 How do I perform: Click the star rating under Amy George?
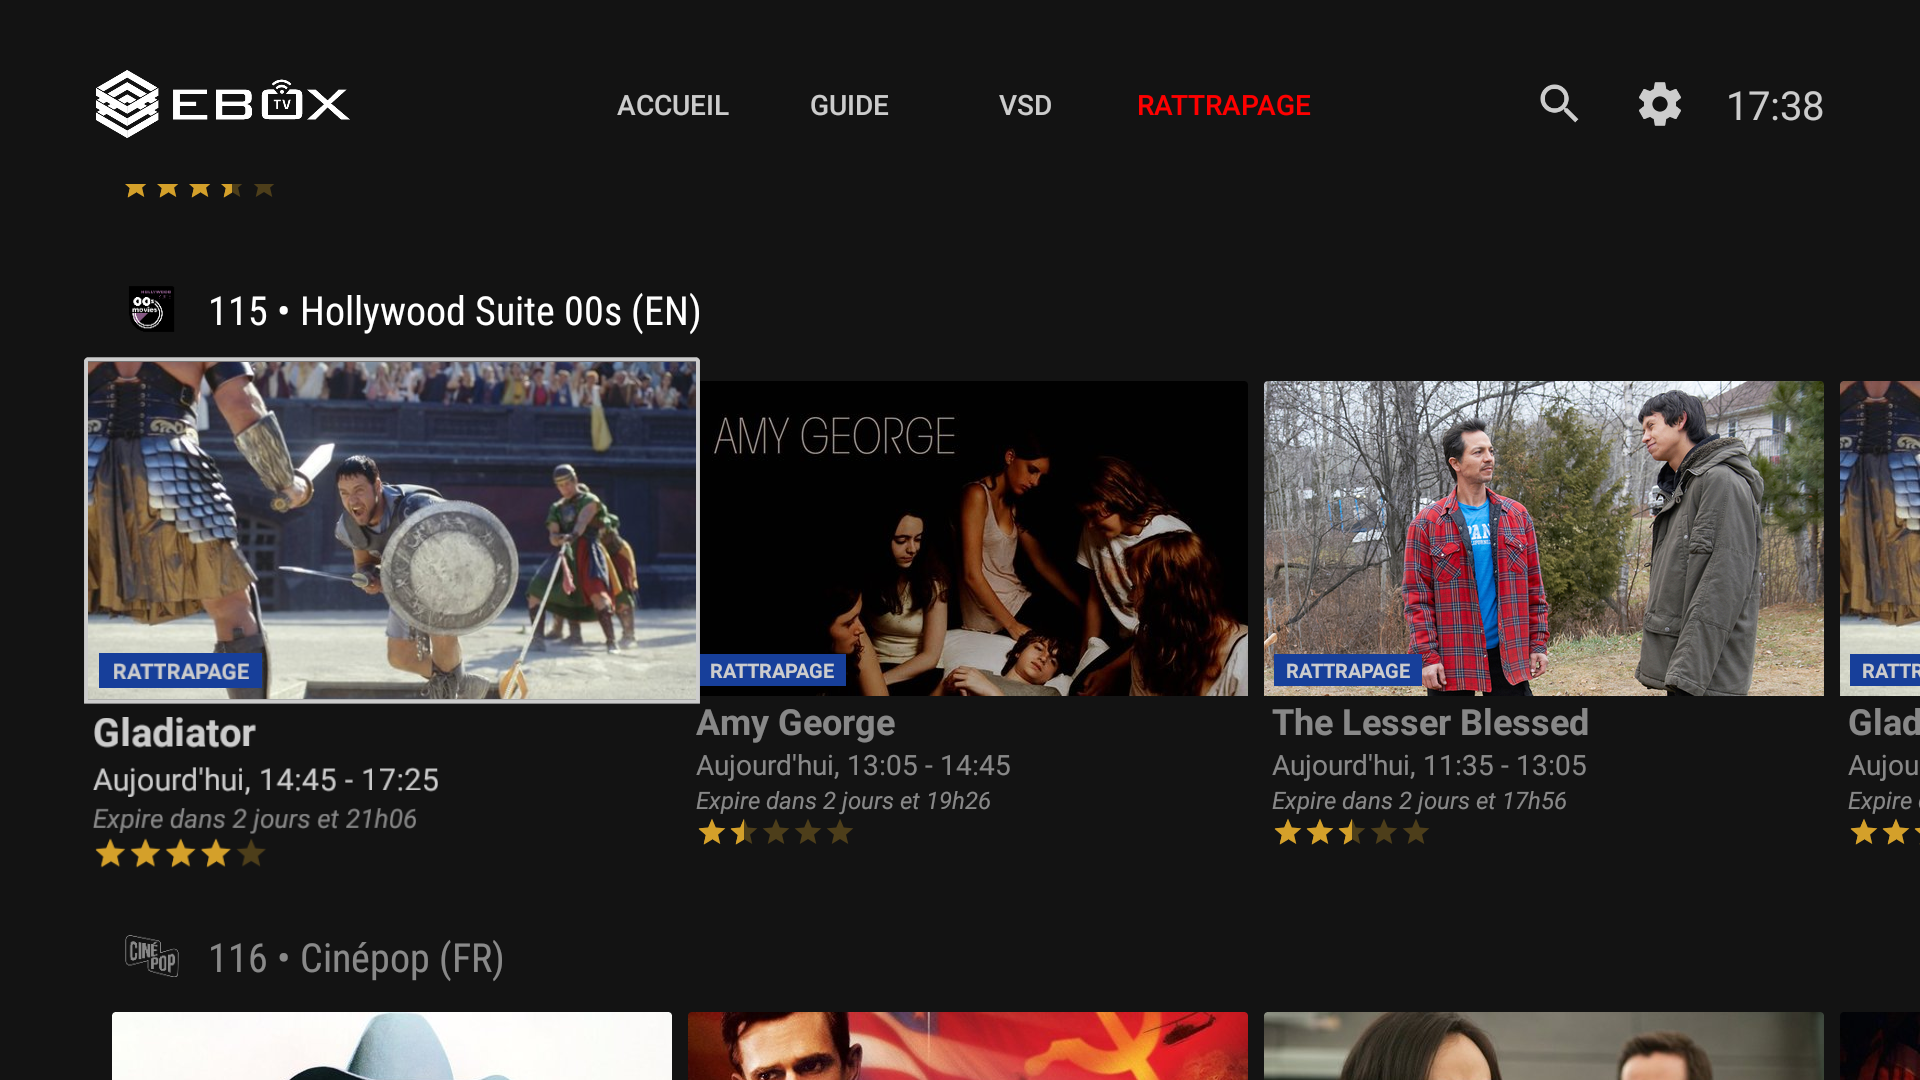(776, 832)
